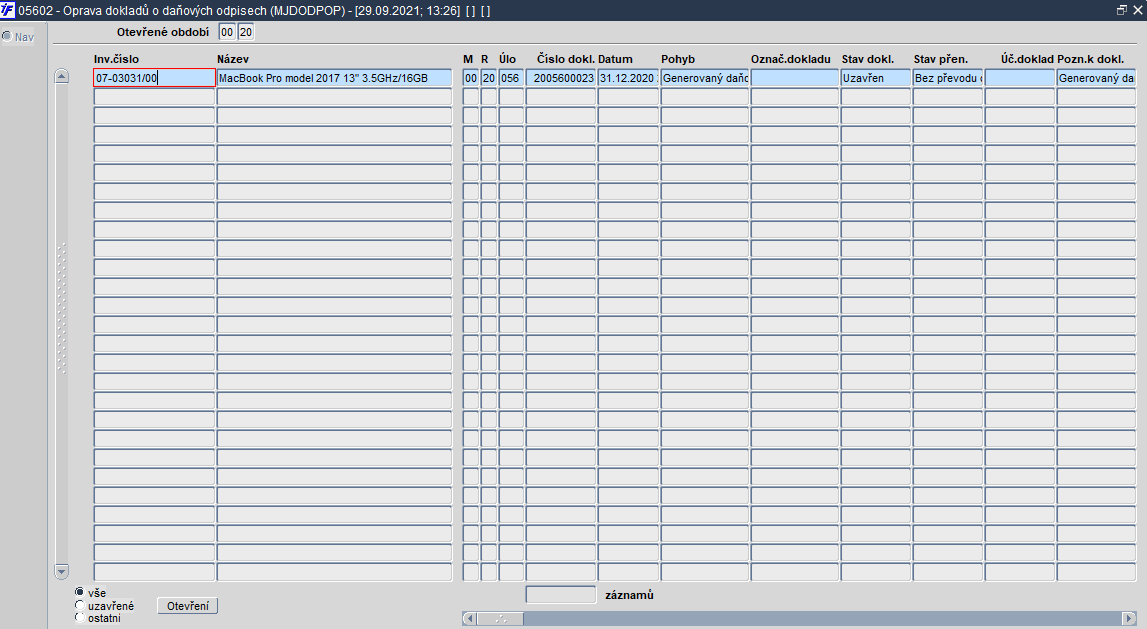Click Otevřené období year field 20
Image resolution: width=1147 pixels, height=629 pixels.
tap(246, 32)
